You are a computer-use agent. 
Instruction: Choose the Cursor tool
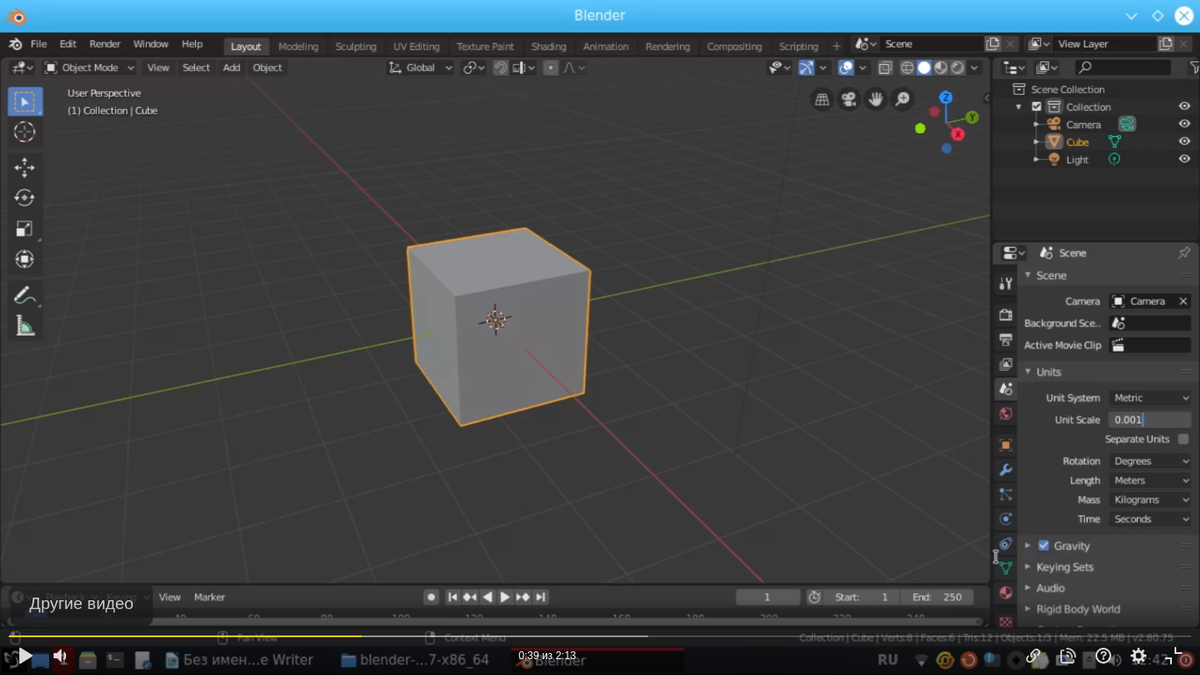[25, 132]
